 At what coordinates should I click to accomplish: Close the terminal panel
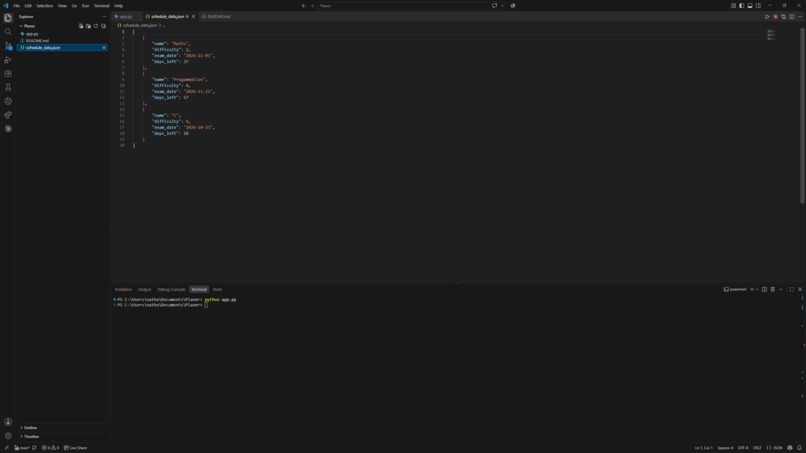coord(800,289)
